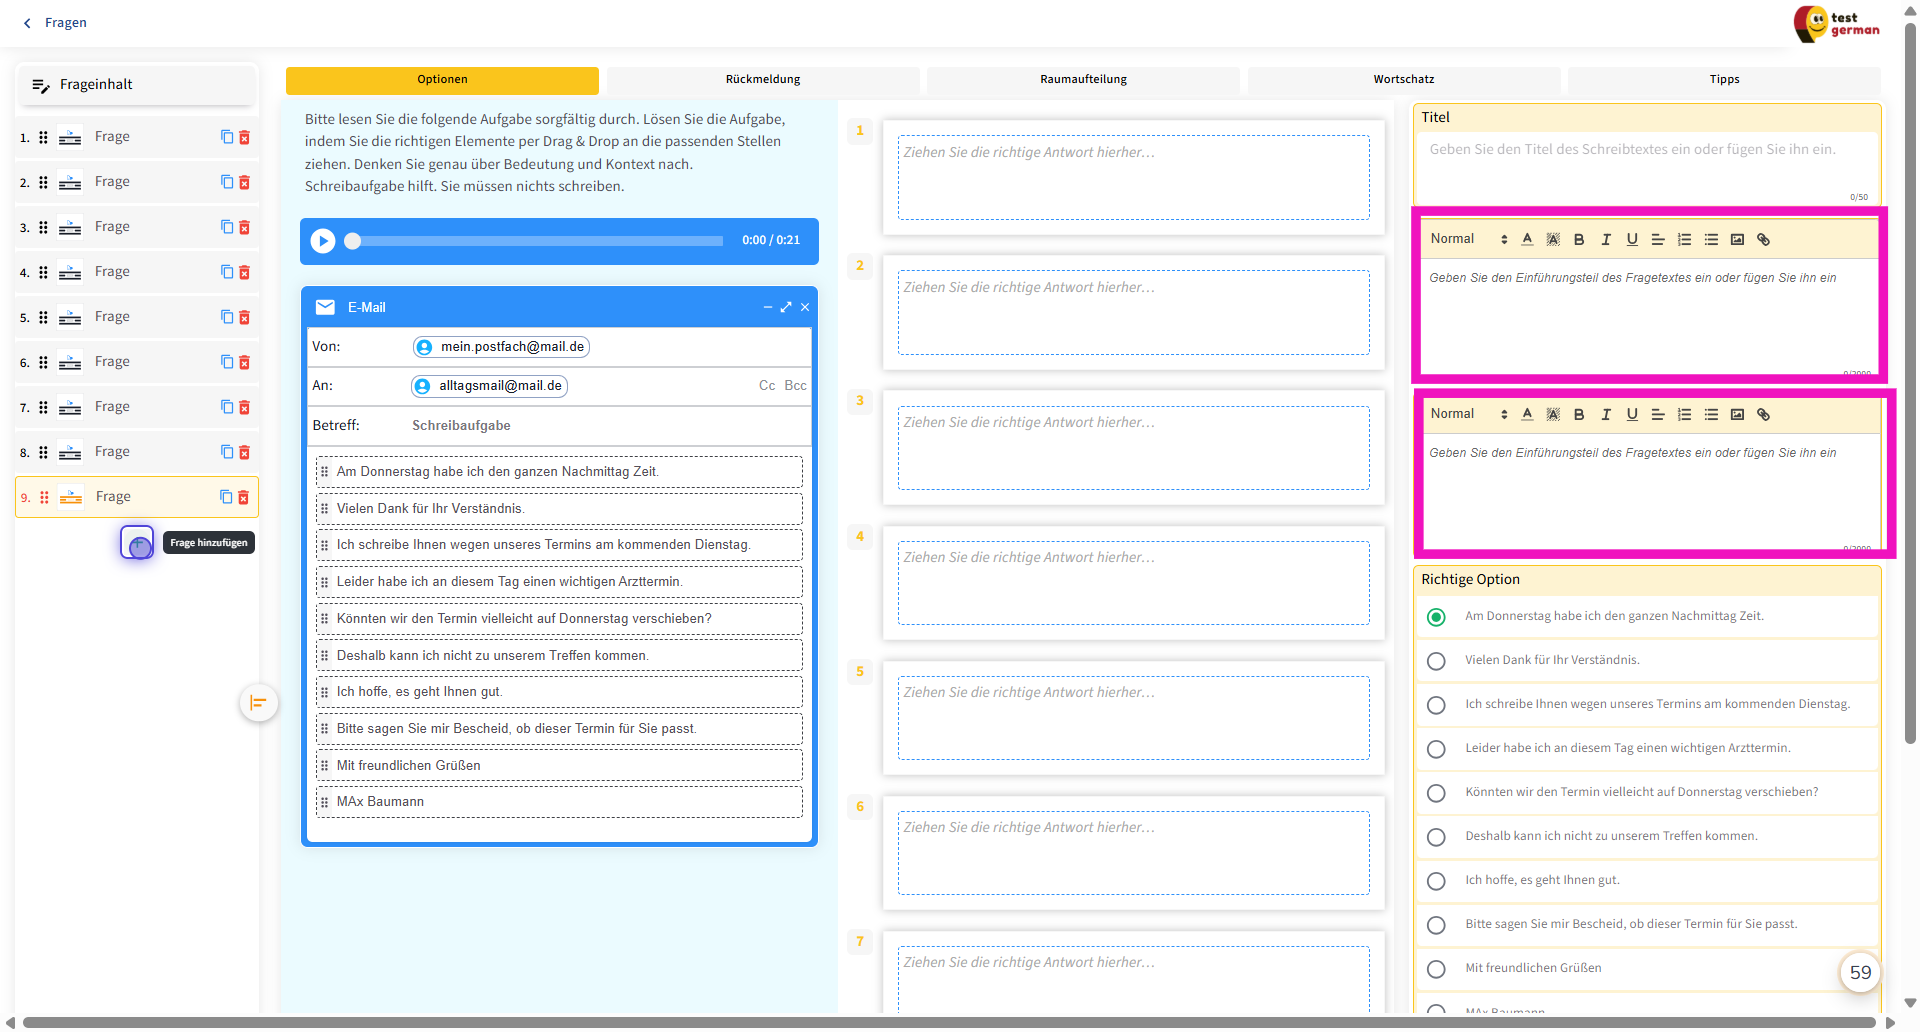Image resolution: width=1920 pixels, height=1032 pixels.
Task: Go back to Fragen
Action: (56, 23)
